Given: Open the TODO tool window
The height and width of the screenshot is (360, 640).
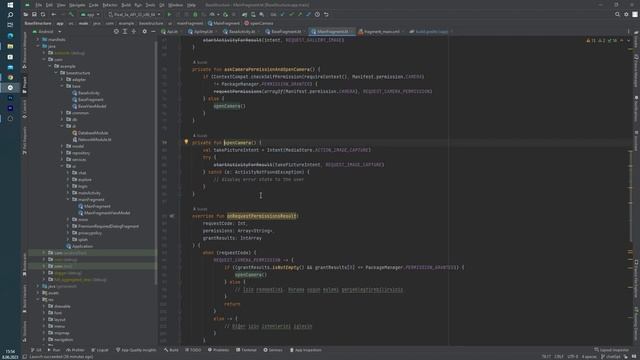Looking at the screenshot, I should [193, 350].
